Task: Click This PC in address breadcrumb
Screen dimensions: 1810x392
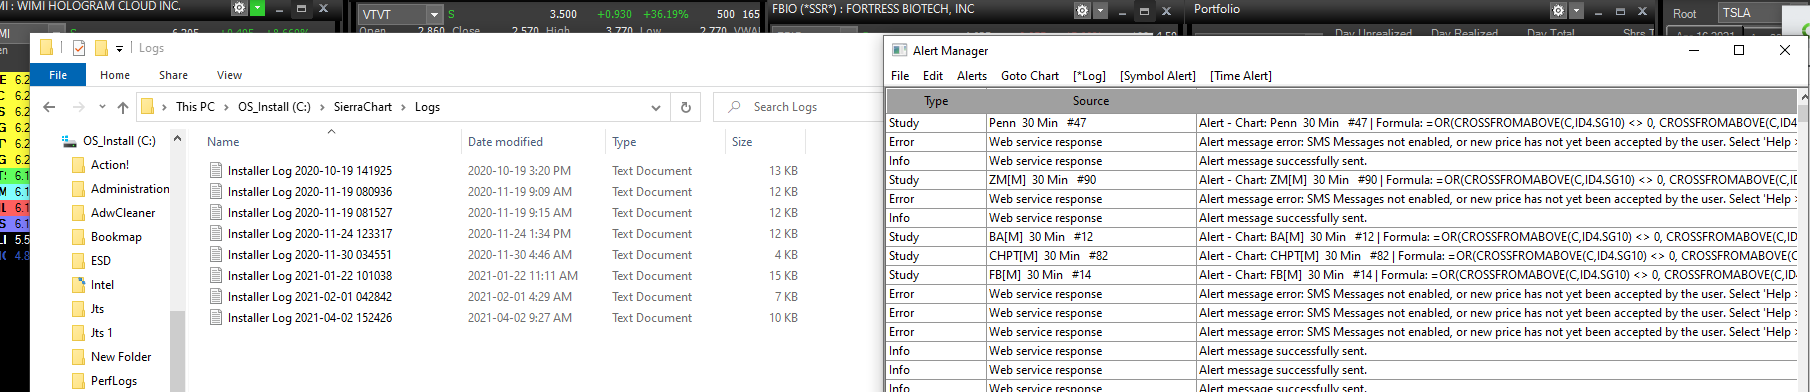Action: point(195,107)
